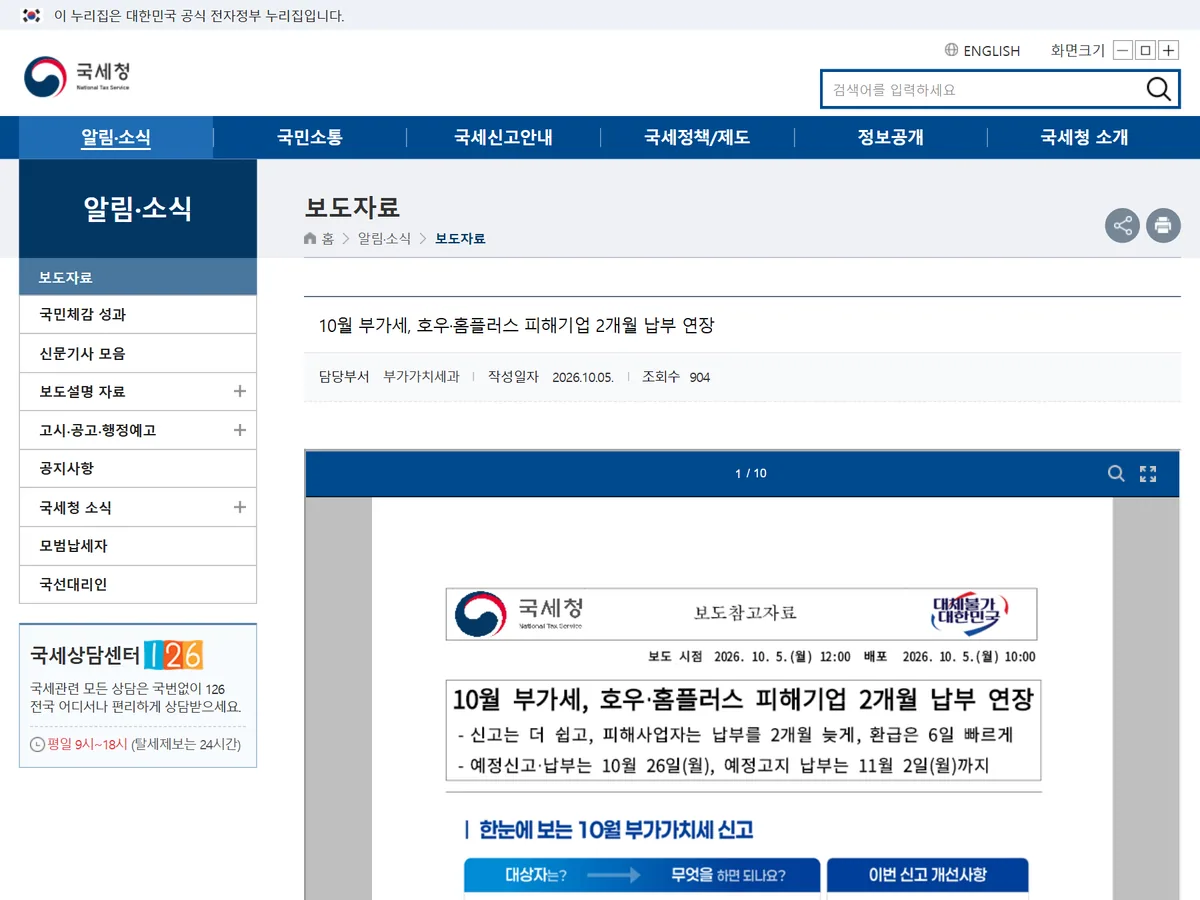Open the 국세정책/제도 main menu

[697, 138]
